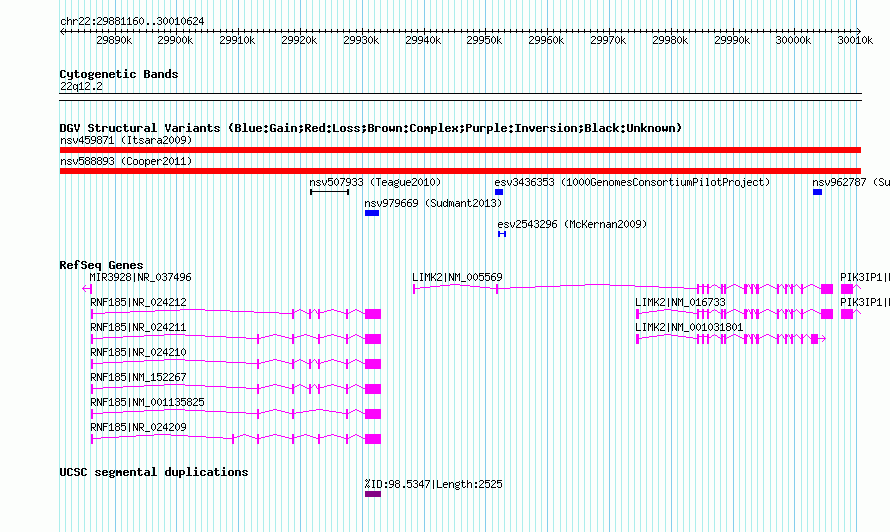Click the 29890k ruler tick label

[x=114, y=40]
